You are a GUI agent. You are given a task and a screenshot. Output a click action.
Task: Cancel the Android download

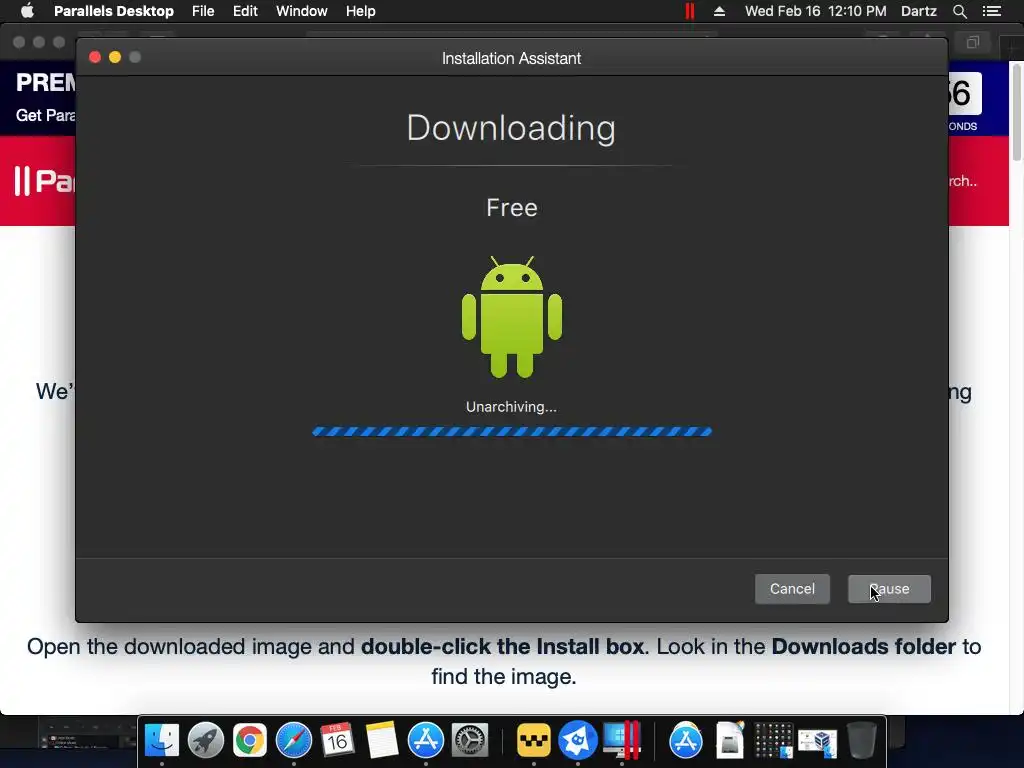pos(792,588)
